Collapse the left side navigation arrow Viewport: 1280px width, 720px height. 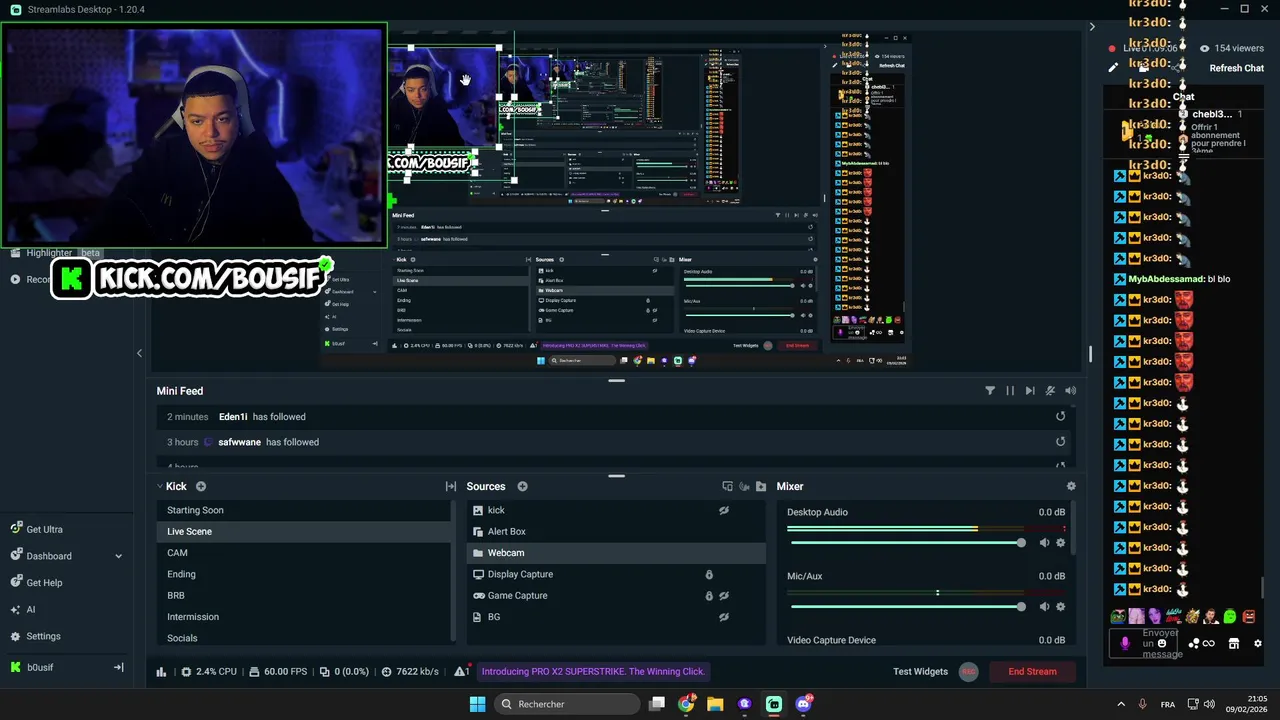tap(139, 353)
